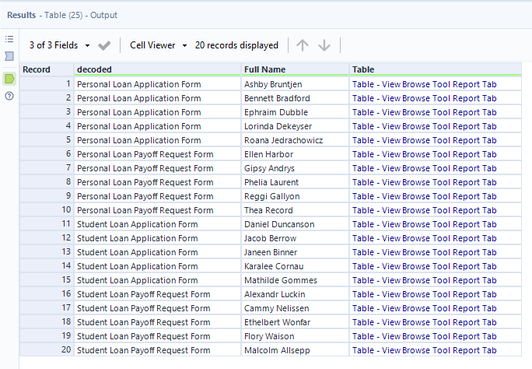Click the Results panel title
Screen dimensions: 532x369
[x=62, y=15]
